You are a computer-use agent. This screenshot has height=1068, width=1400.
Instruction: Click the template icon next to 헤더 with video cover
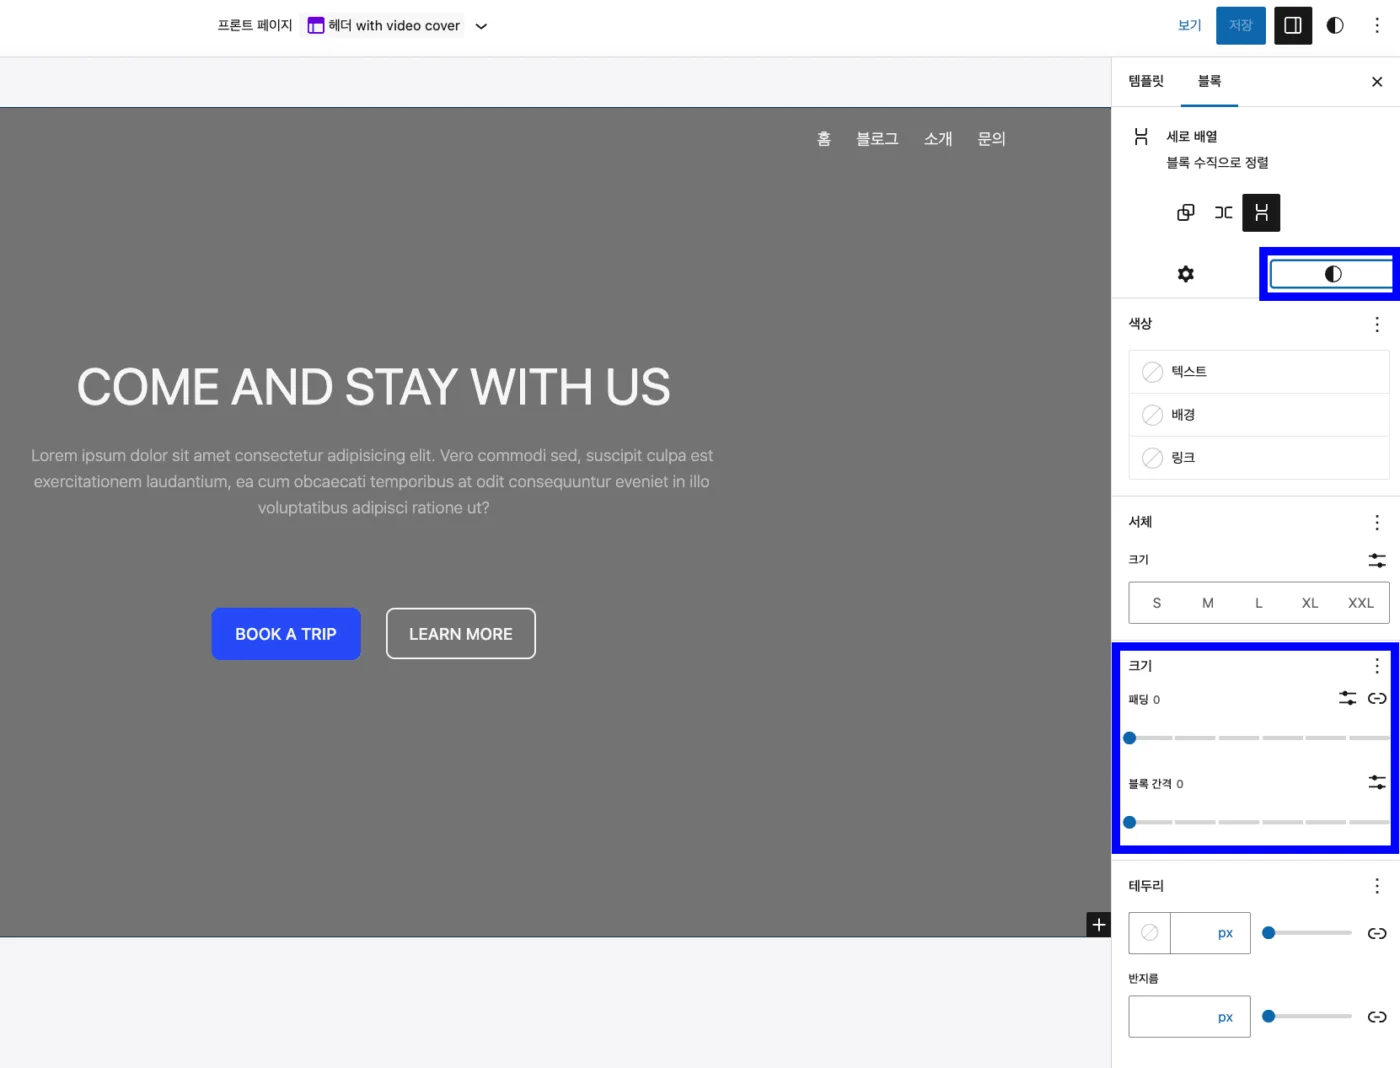click(316, 26)
